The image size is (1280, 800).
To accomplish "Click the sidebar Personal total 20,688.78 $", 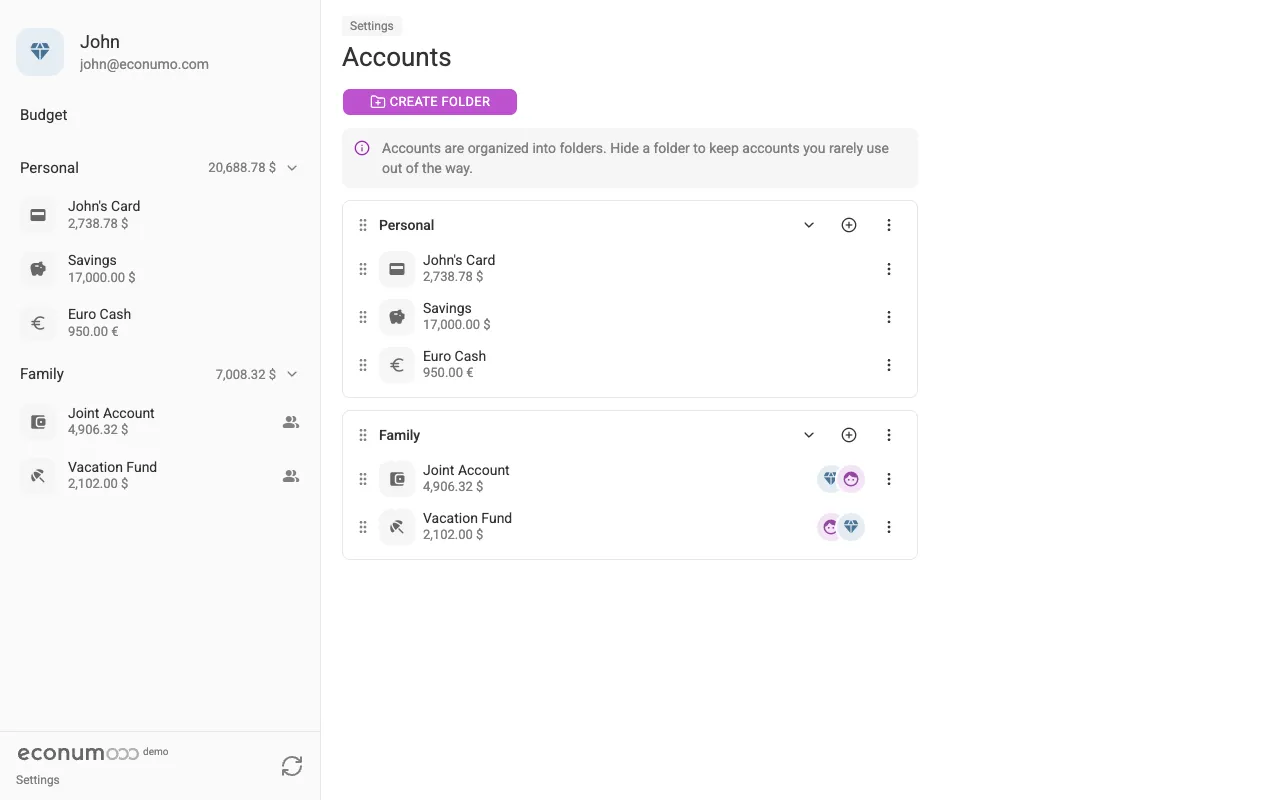I will [x=242, y=168].
